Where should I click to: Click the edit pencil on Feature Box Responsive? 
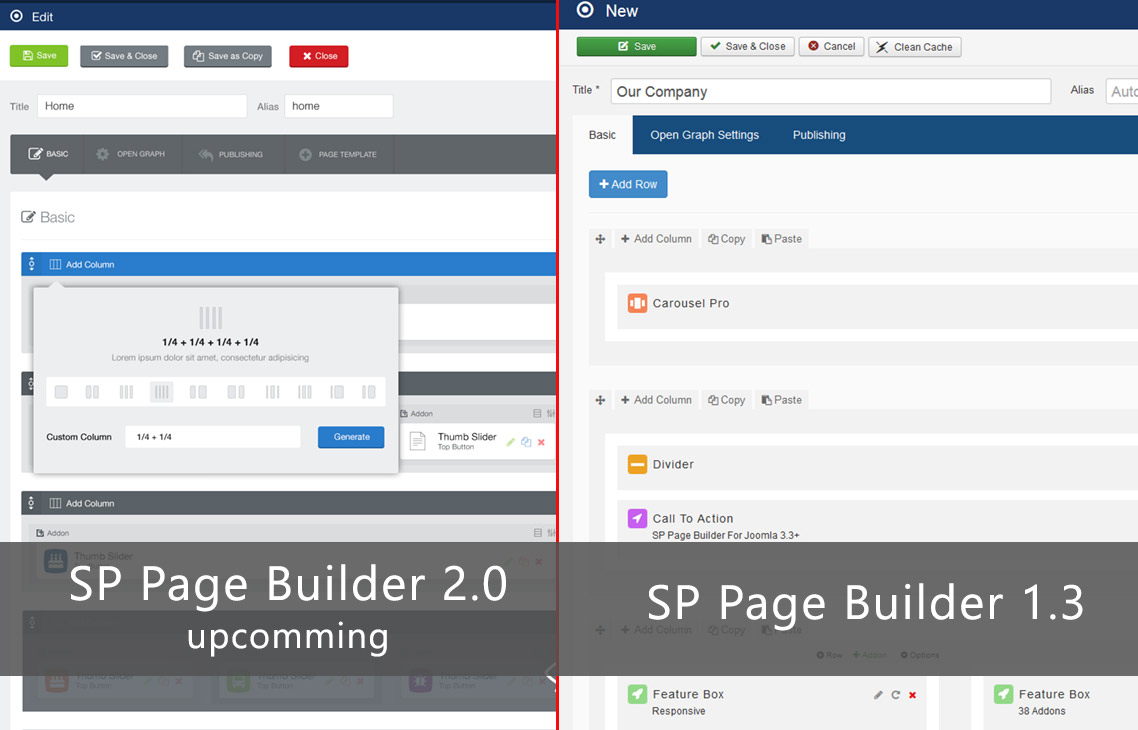coord(878,695)
